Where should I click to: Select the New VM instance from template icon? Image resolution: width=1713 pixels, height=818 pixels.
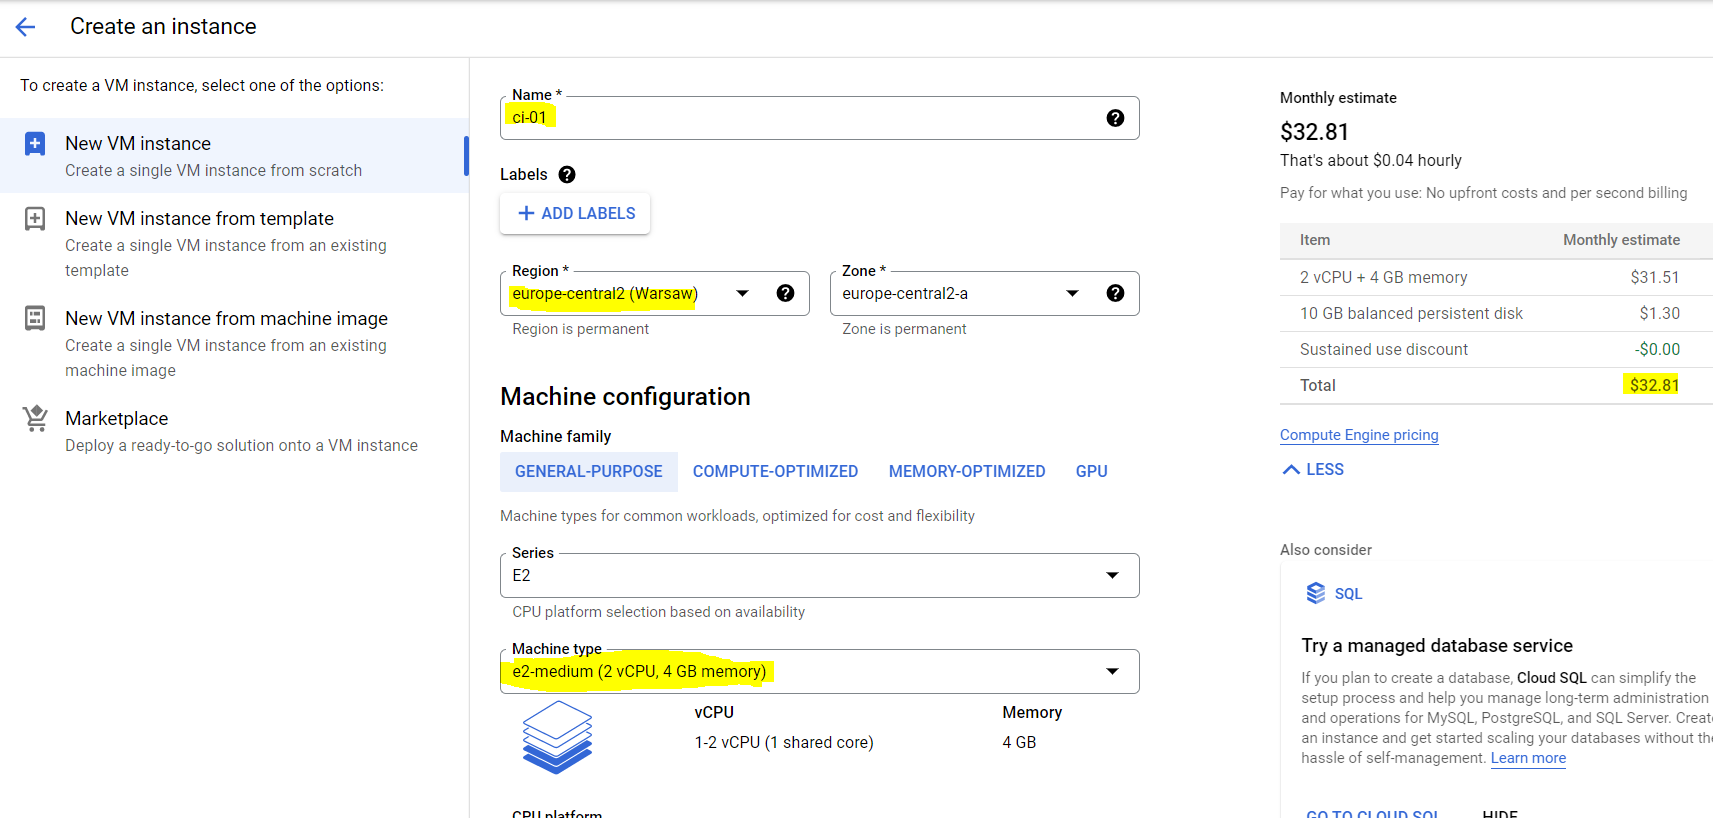(35, 219)
